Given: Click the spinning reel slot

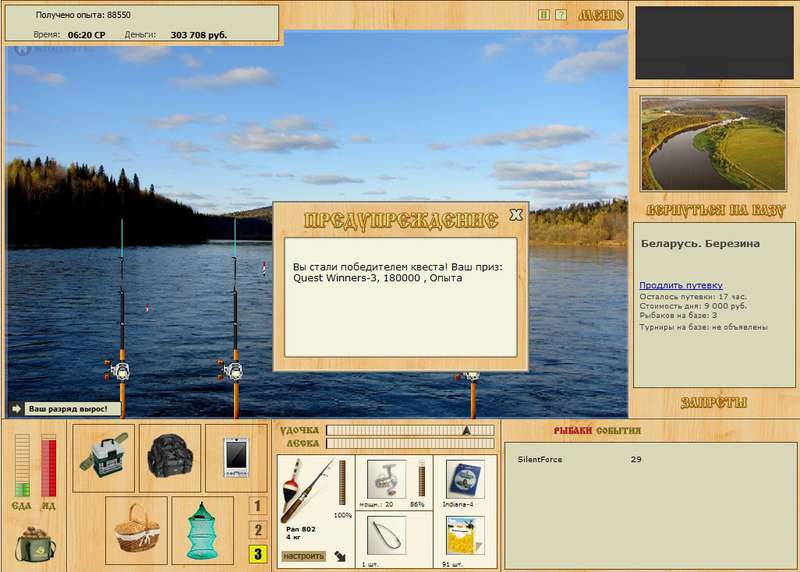Looking at the screenshot, I should pos(386,479).
